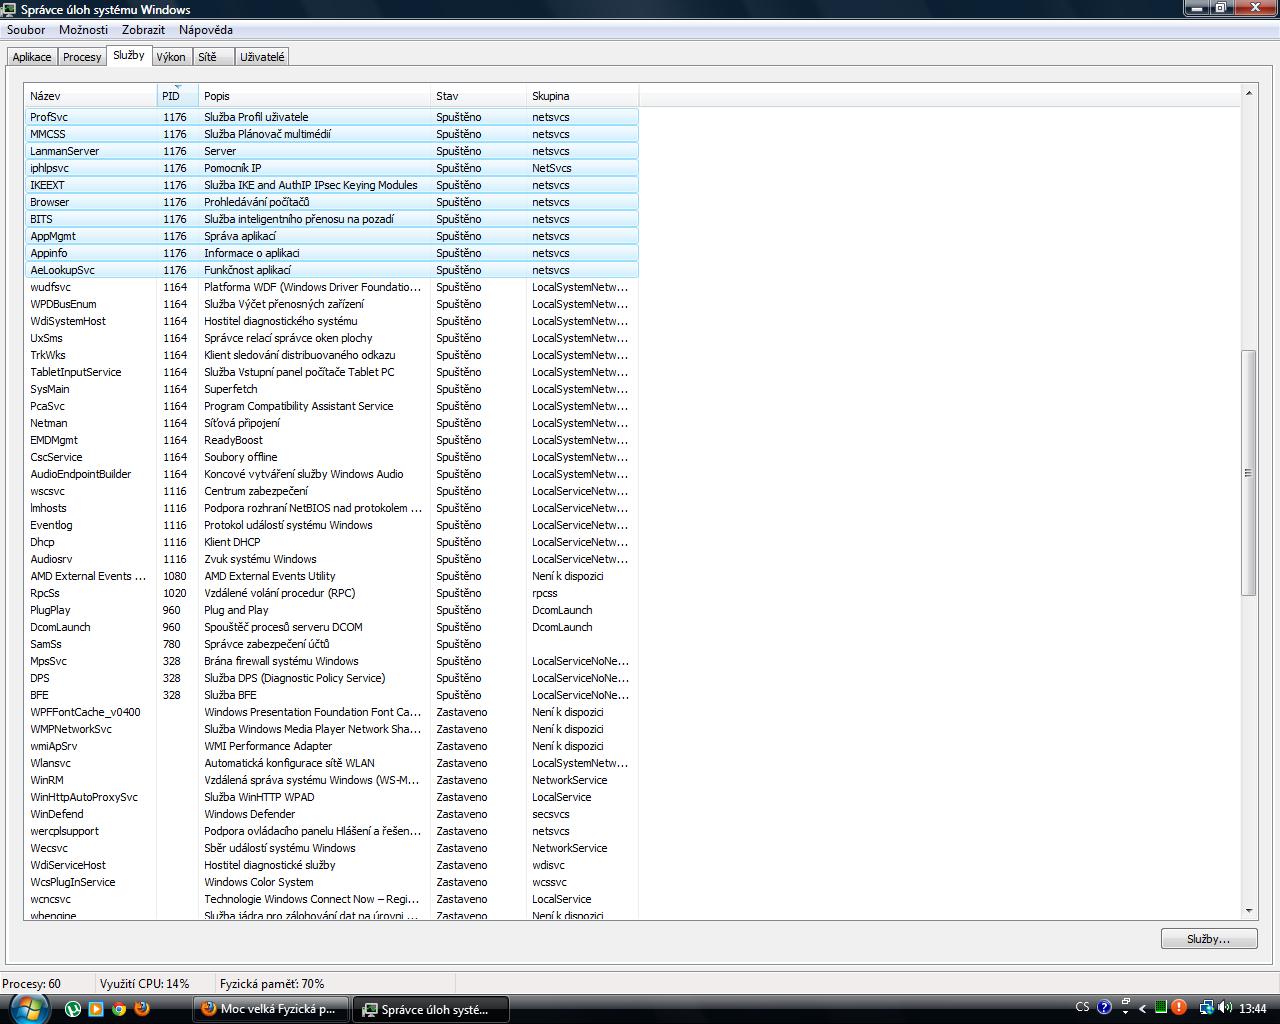Open the Možnosti menu

[83, 30]
